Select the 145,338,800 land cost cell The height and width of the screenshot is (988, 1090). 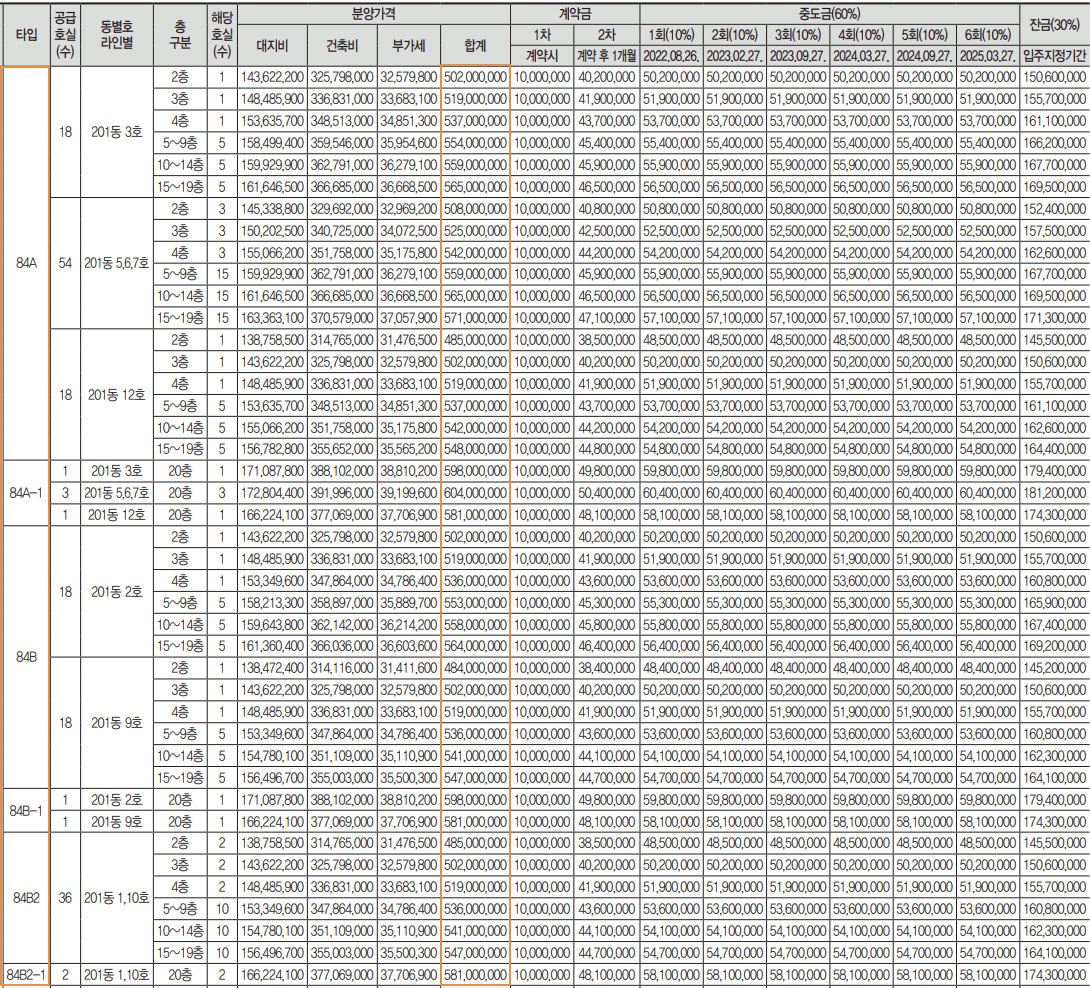(x=272, y=209)
